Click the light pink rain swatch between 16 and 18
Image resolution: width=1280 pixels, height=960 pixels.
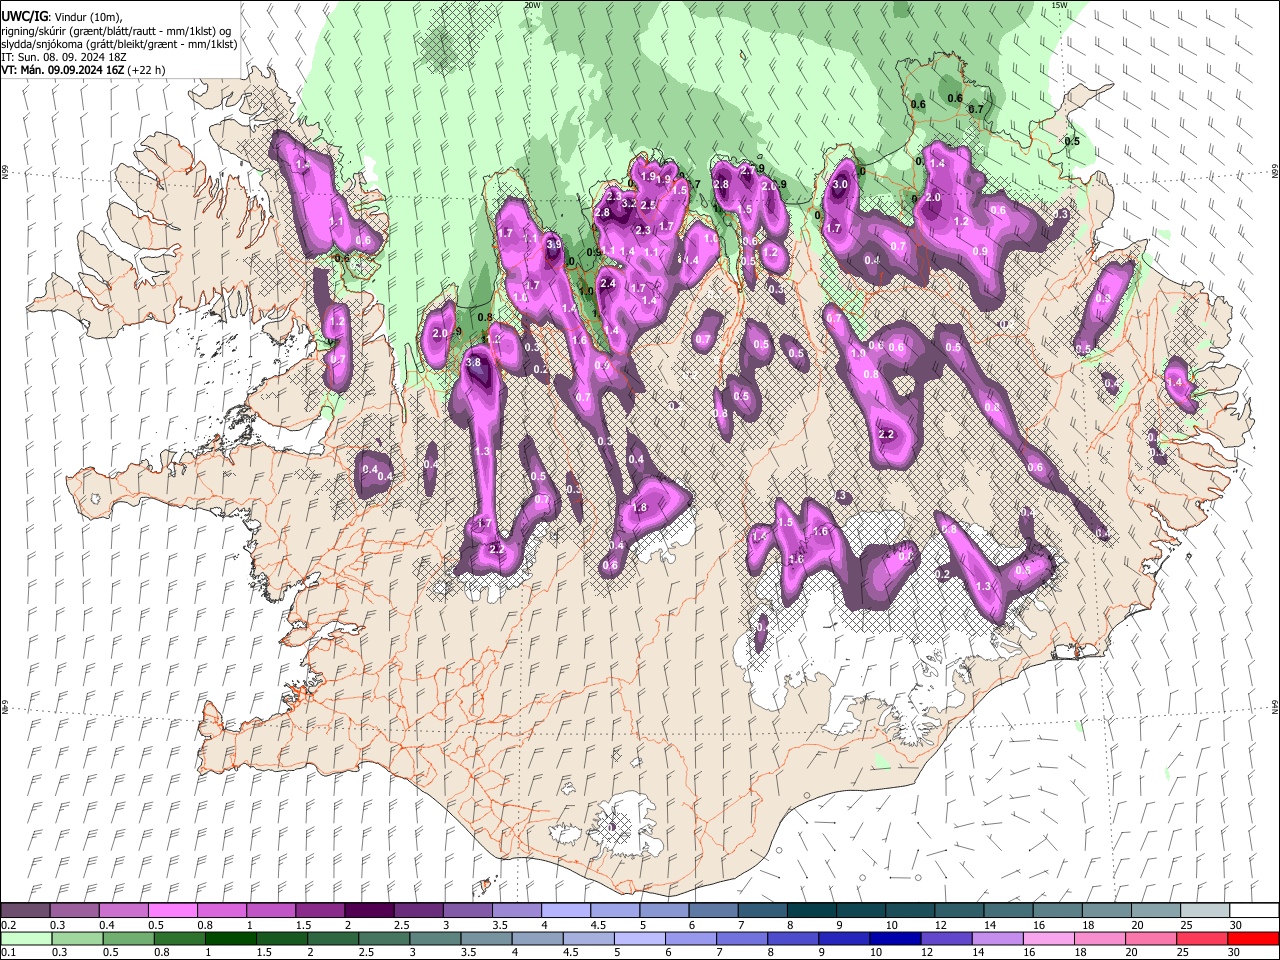point(1049,938)
